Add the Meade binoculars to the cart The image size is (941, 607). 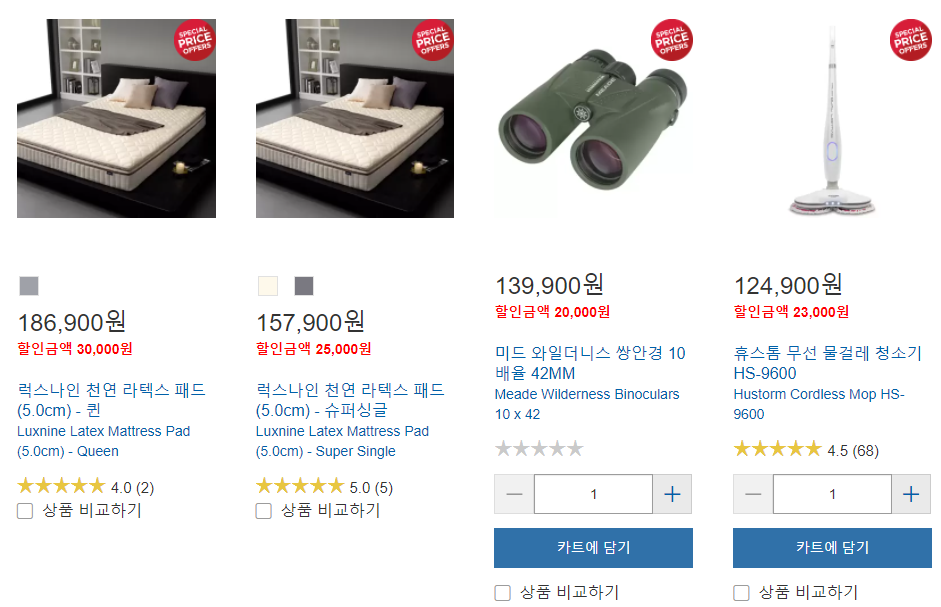point(593,547)
